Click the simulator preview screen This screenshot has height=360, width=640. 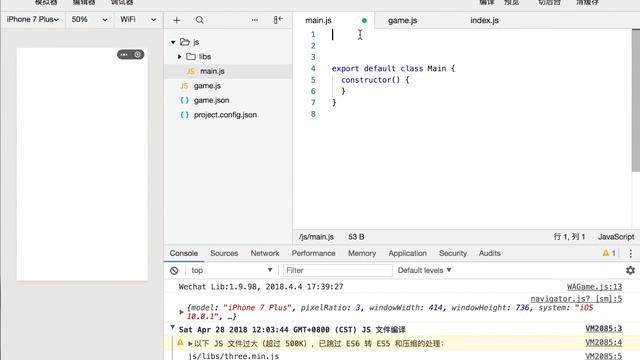pos(82,164)
